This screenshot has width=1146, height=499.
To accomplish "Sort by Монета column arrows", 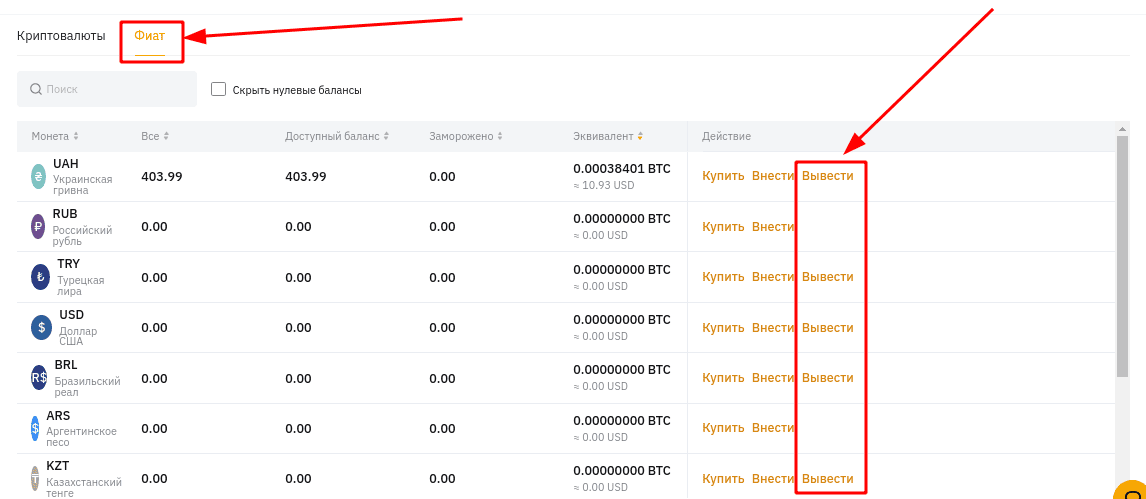I will (x=76, y=137).
